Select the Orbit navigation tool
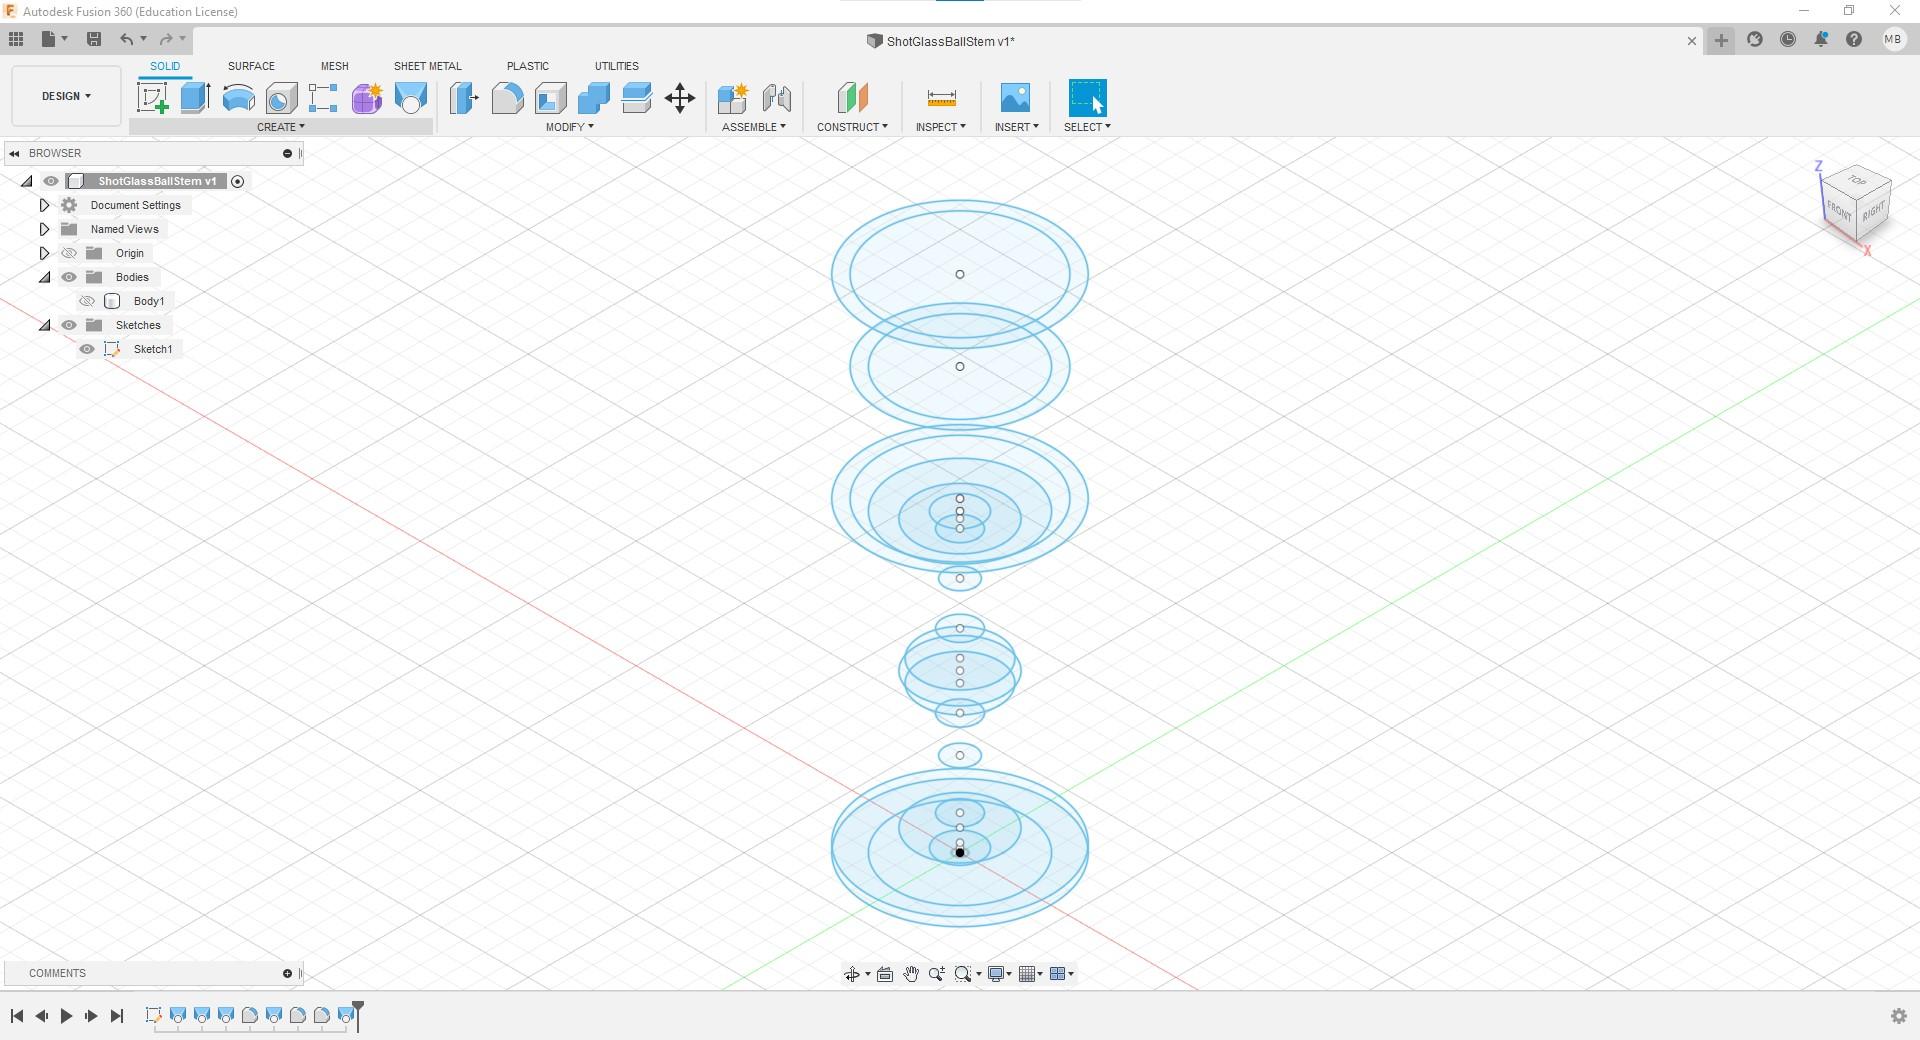Screen dimensions: 1920x1040 click(x=851, y=974)
